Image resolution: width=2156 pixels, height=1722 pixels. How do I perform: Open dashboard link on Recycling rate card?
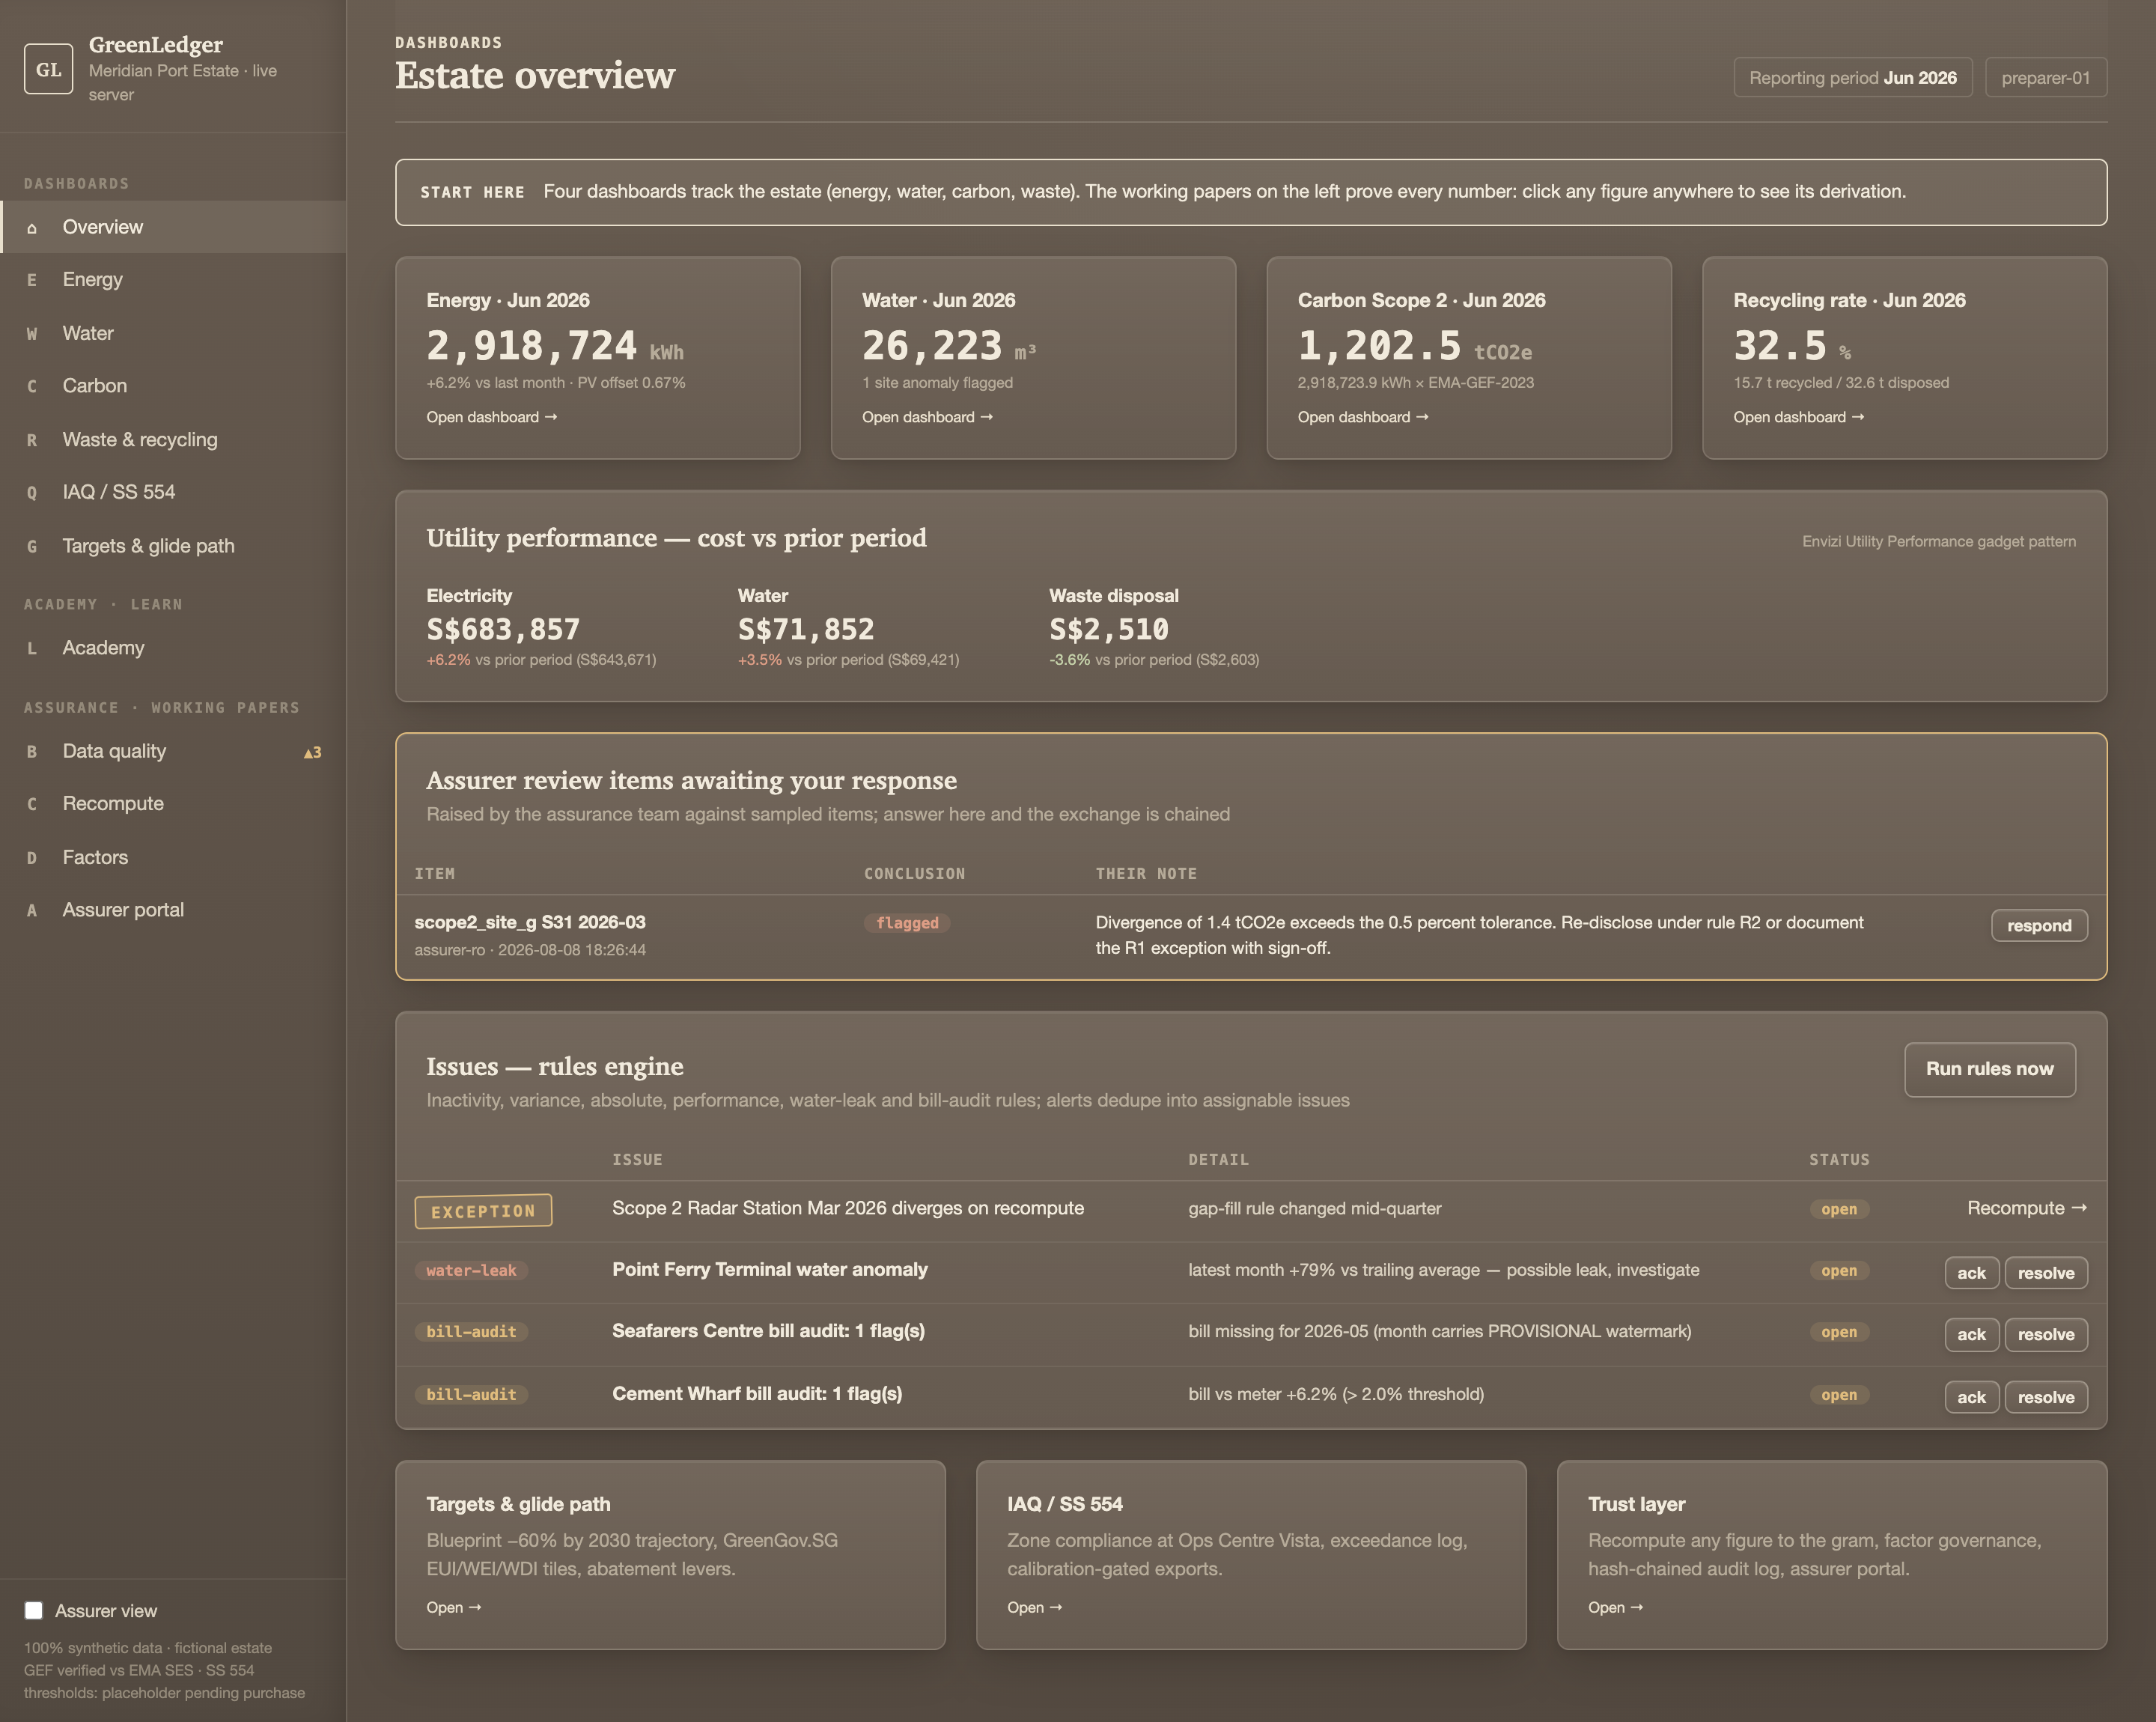[x=1798, y=417]
